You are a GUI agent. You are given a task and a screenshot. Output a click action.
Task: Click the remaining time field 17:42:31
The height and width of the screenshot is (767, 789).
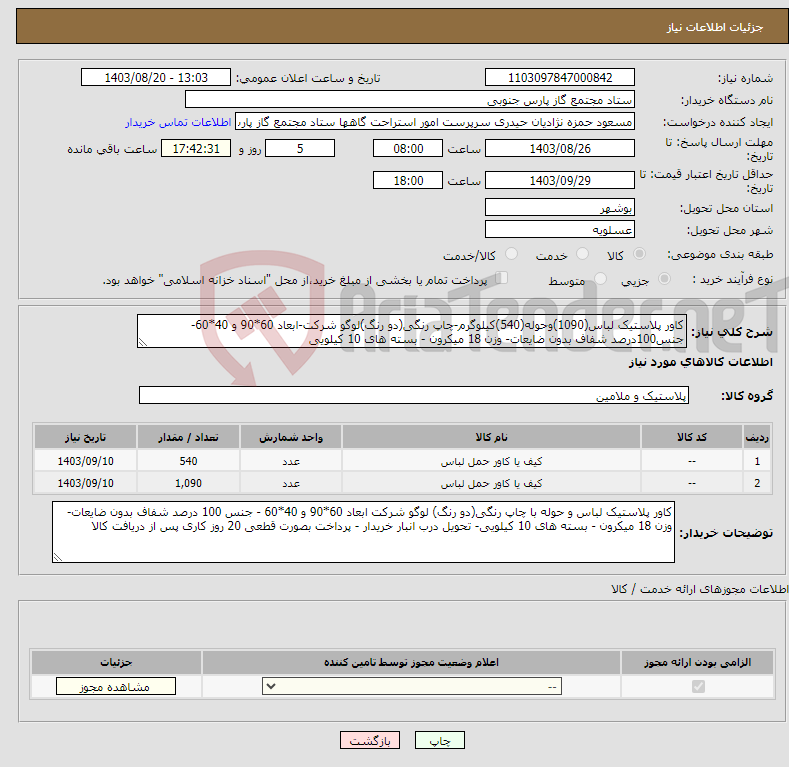tap(196, 148)
